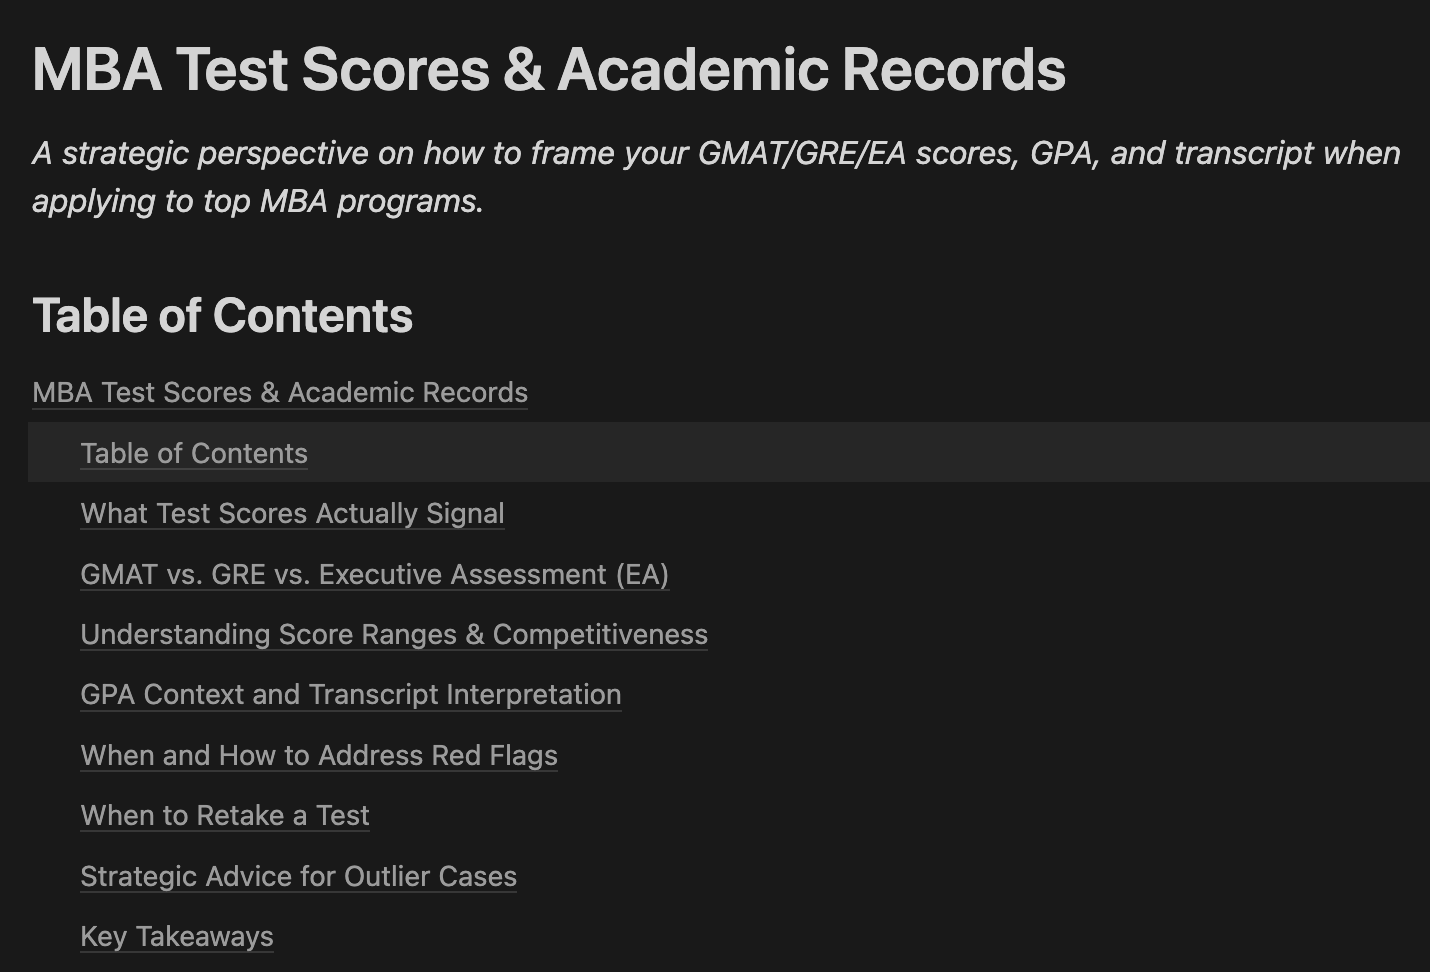Image resolution: width=1430 pixels, height=972 pixels.
Task: Click "MBA" at the start of the main title
Action: click(x=97, y=69)
